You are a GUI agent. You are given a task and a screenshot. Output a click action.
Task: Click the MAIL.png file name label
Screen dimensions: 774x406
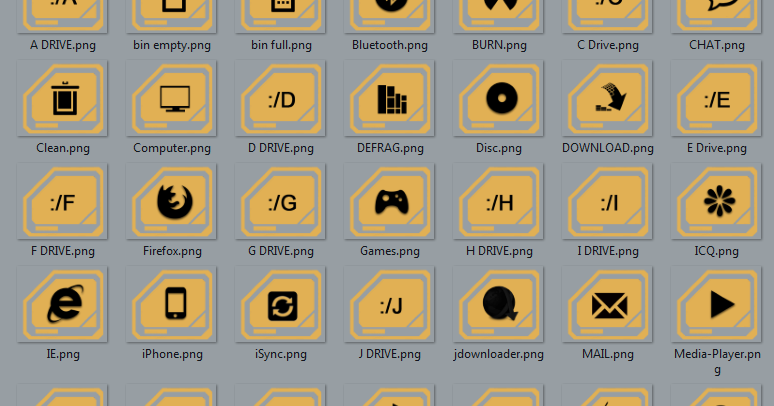point(608,354)
